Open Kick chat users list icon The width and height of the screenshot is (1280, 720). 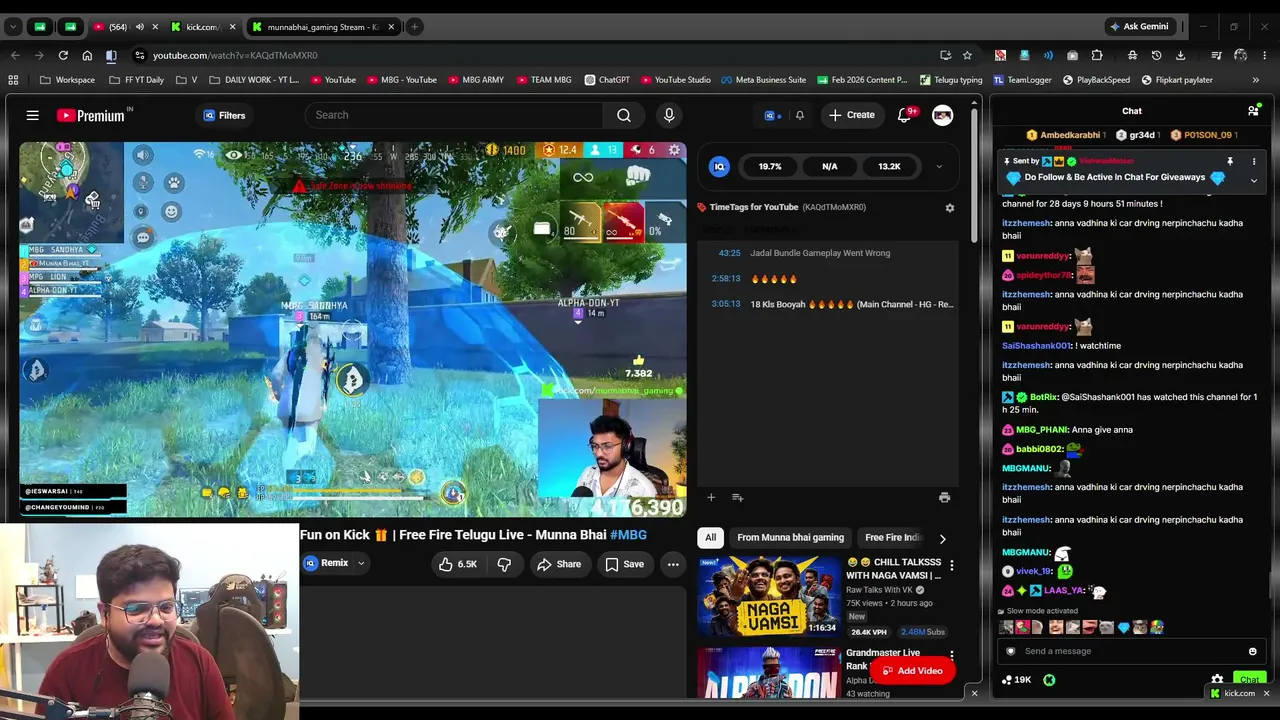click(x=1253, y=111)
